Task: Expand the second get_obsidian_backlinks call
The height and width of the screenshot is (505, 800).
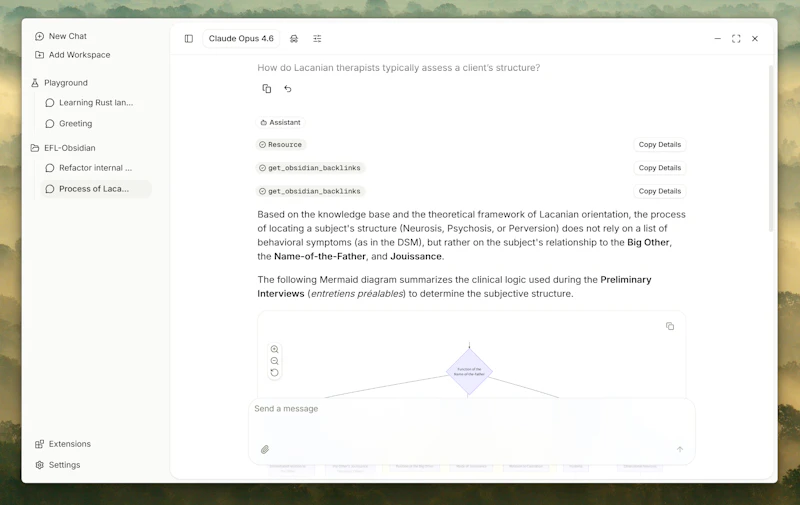Action: tap(310, 191)
